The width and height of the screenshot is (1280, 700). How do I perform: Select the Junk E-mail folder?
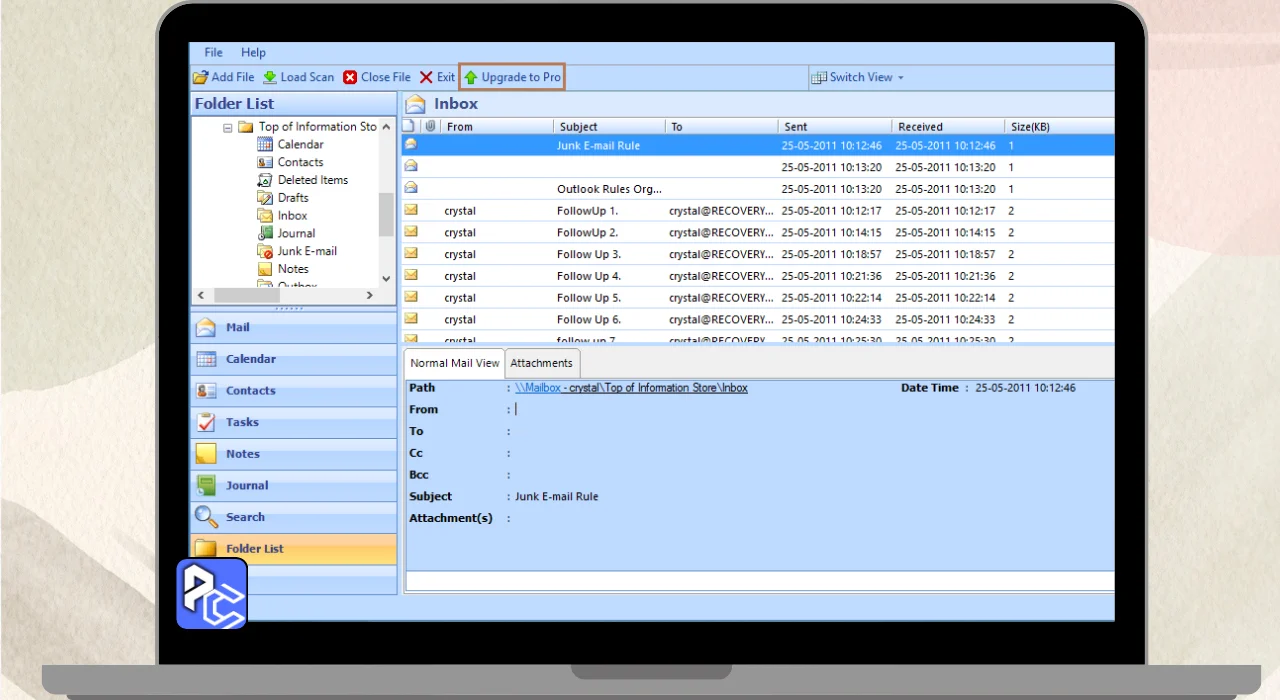(x=306, y=251)
